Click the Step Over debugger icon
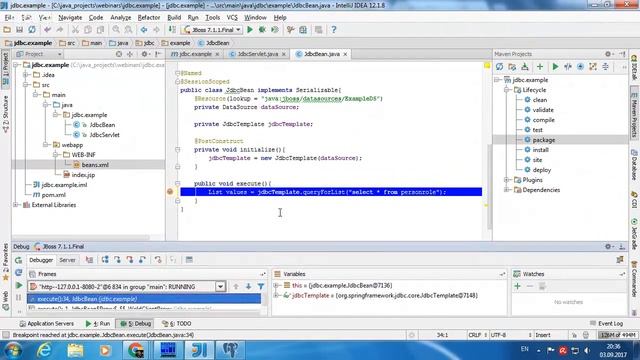The width and height of the screenshot is (640, 360). pos(105,260)
